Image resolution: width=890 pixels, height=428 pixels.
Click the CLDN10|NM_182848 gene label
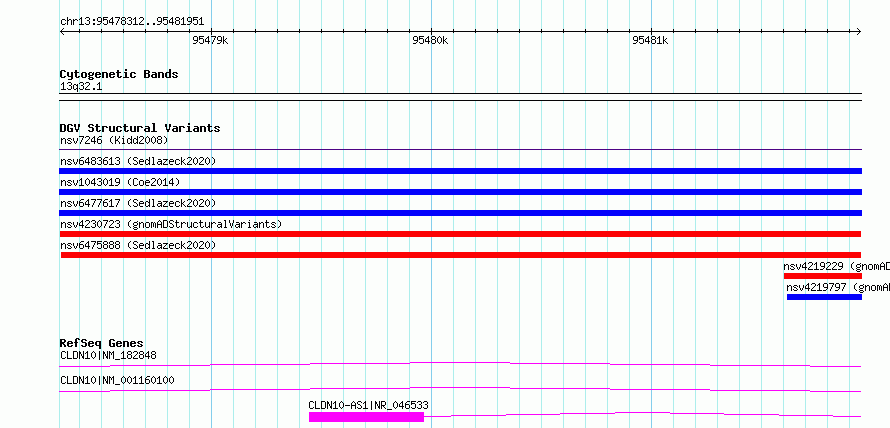click(x=108, y=356)
